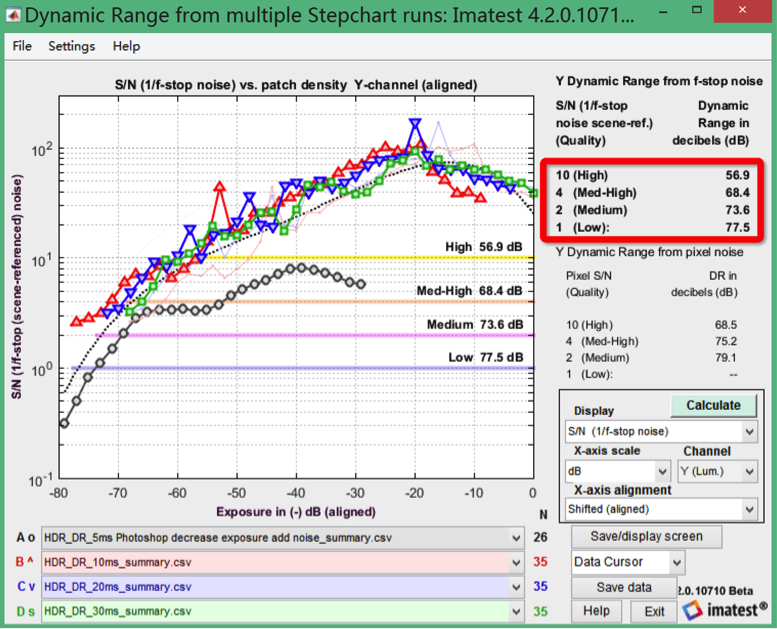Click the Help button next to Exit
The width and height of the screenshot is (777, 629).
coord(596,610)
